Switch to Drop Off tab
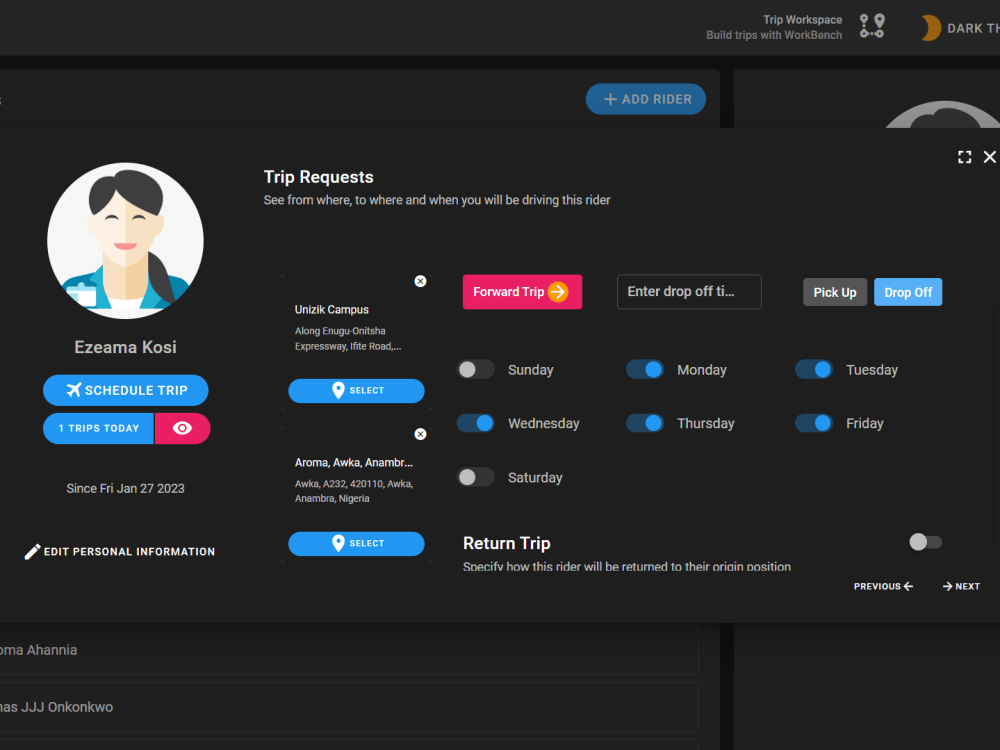 (908, 292)
